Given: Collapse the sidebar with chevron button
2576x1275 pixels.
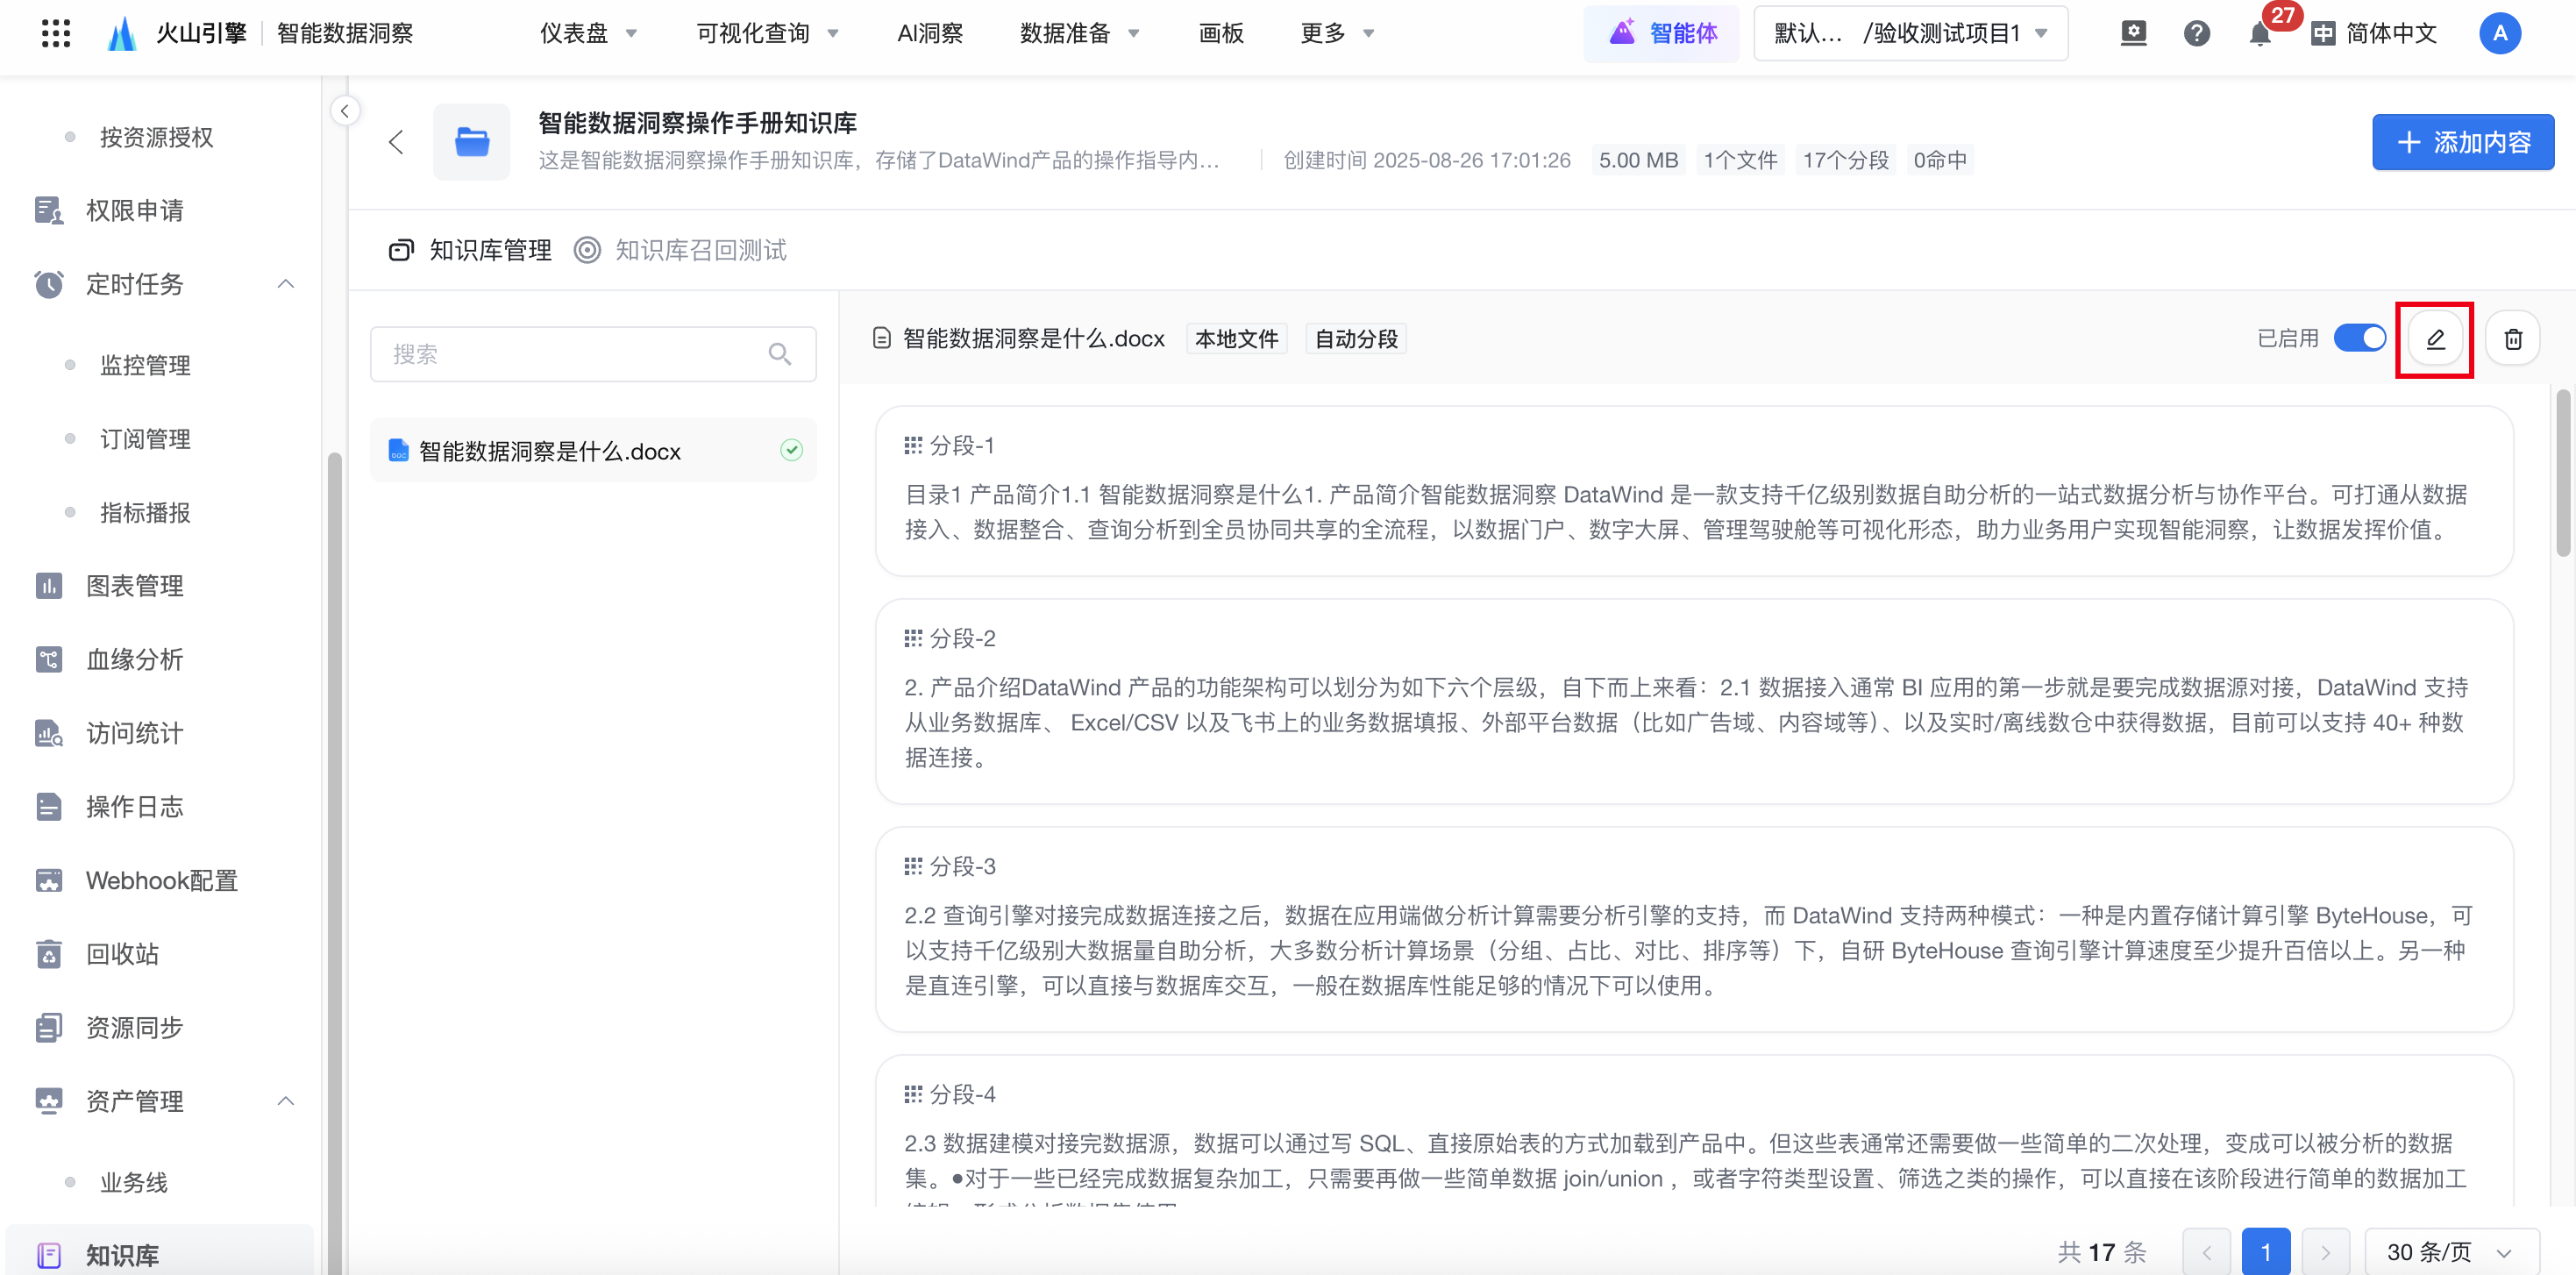Looking at the screenshot, I should click(345, 111).
